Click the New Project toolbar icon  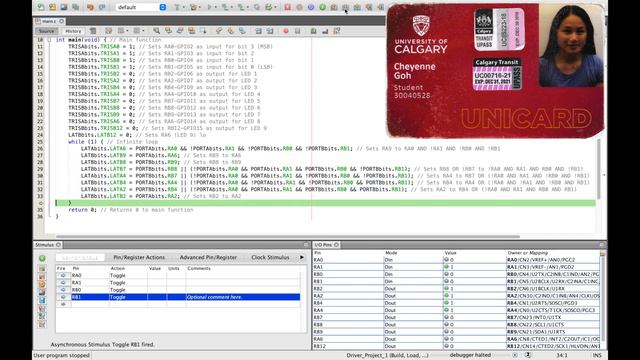click(x=52, y=7)
